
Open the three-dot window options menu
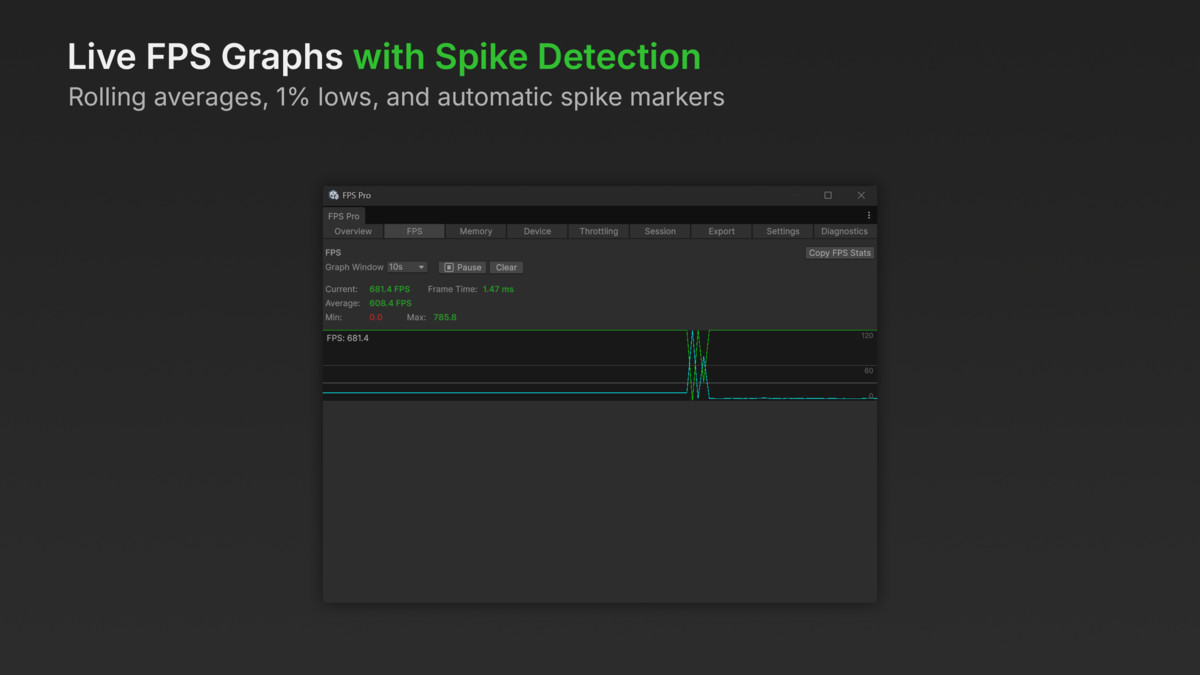[868, 215]
